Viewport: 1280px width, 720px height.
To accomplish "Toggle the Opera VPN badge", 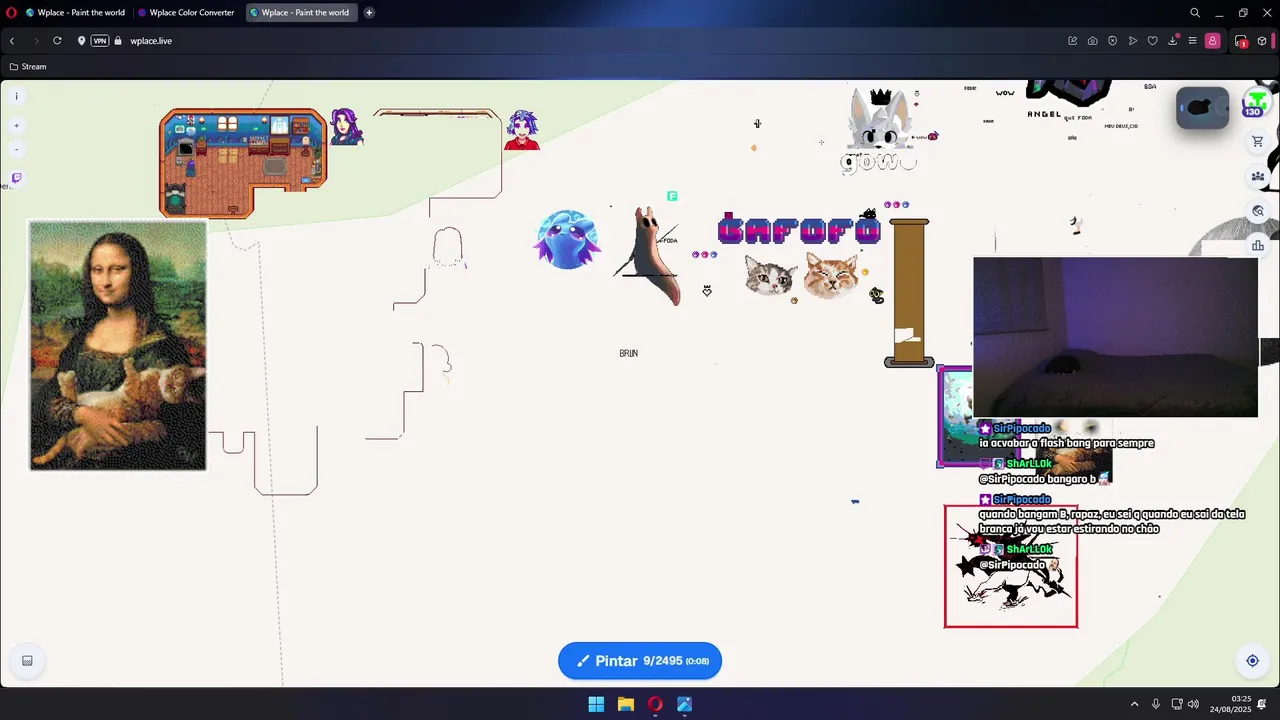I will (x=100, y=41).
